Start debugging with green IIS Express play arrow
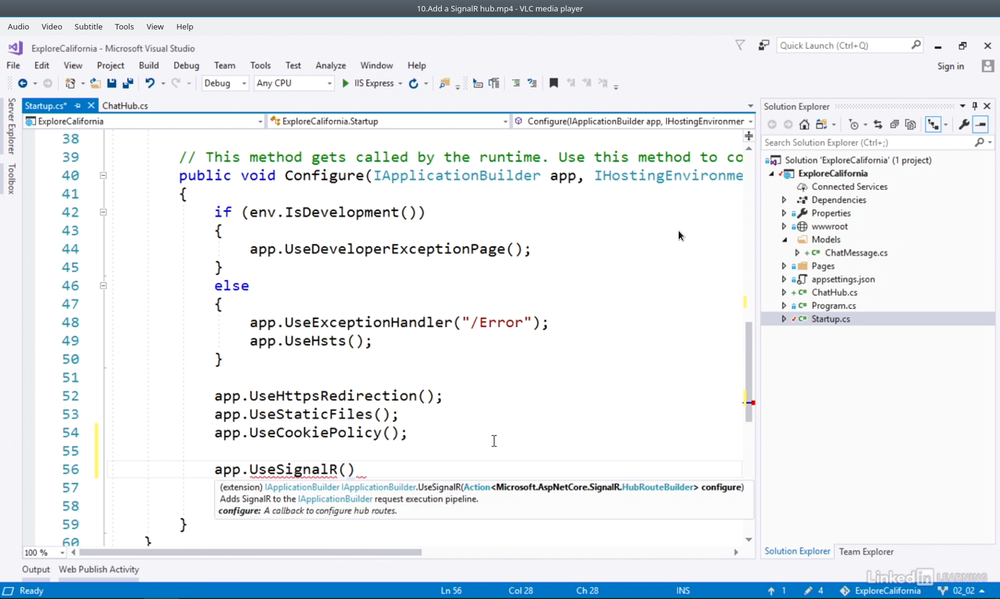 pyautogui.click(x=345, y=84)
